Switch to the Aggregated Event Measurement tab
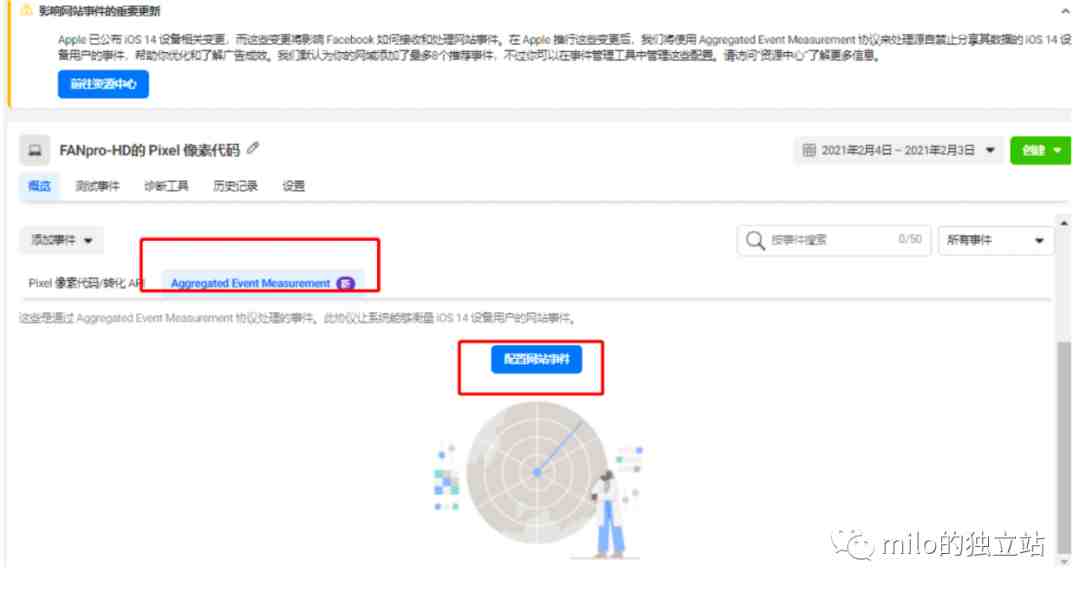This screenshot has height=592, width=1080. coord(262,283)
